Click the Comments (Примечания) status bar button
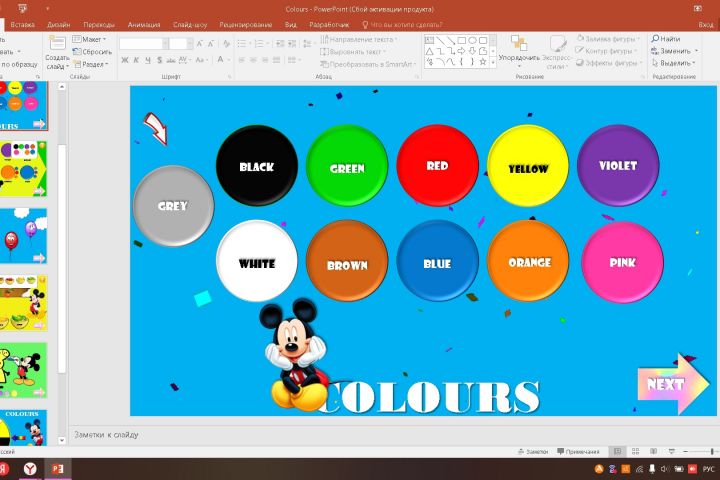 (x=578, y=452)
